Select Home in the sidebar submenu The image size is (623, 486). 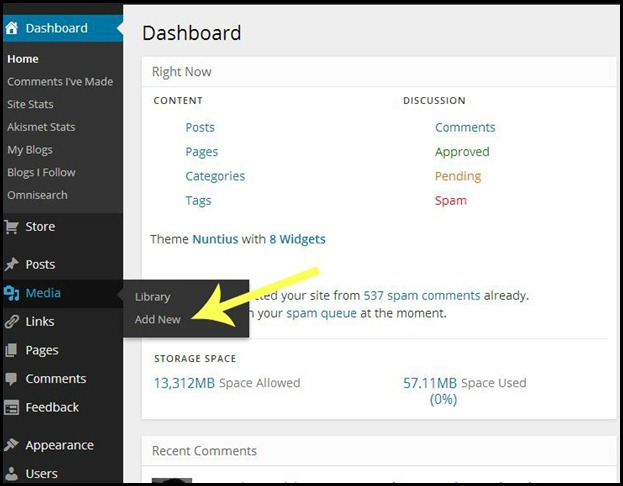tap(23, 59)
